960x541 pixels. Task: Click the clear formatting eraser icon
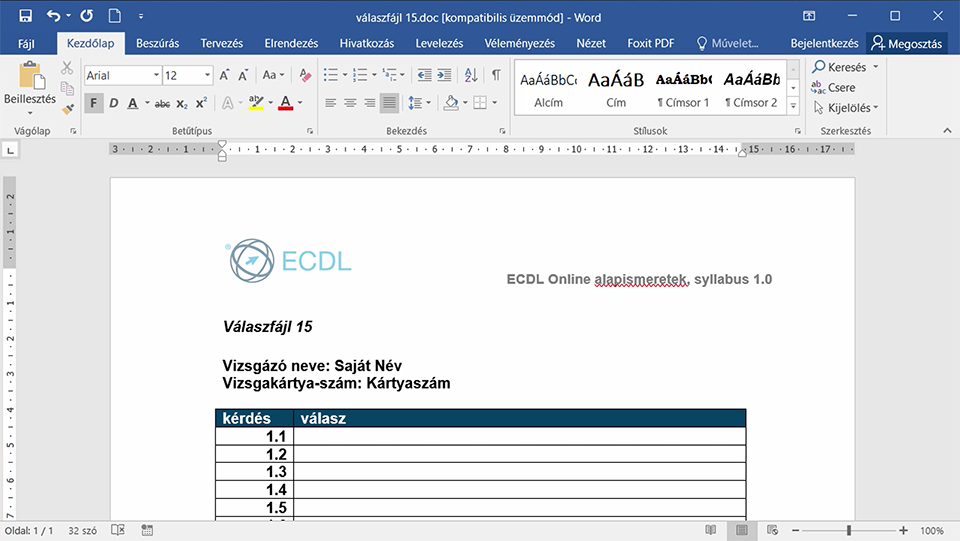coord(305,75)
